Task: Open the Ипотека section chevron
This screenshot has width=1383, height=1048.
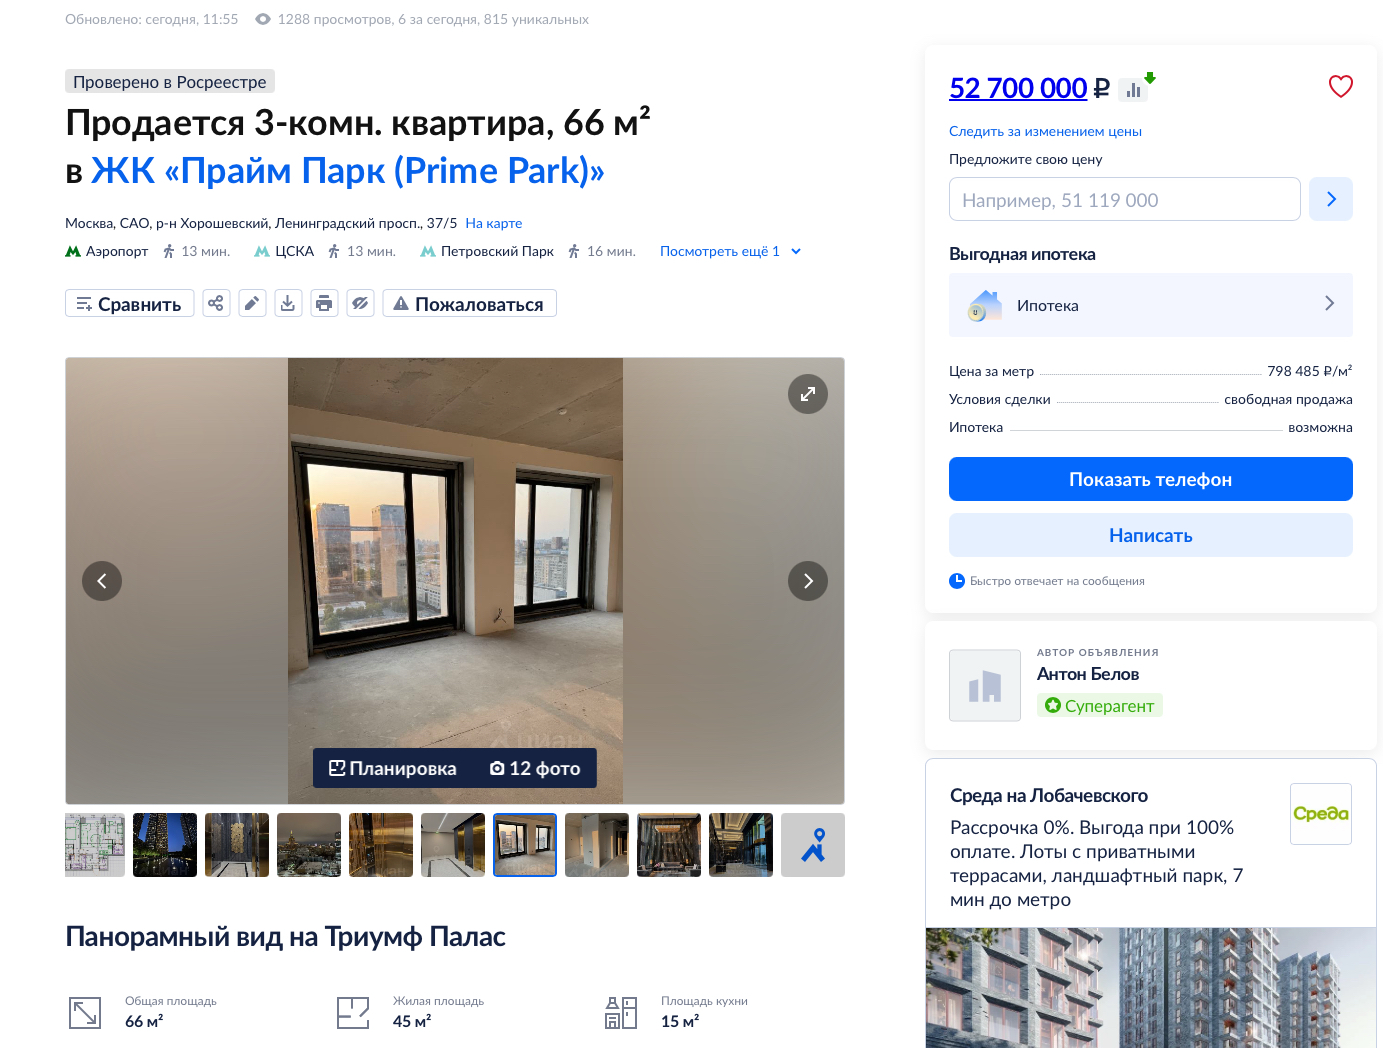Action: (x=1329, y=303)
